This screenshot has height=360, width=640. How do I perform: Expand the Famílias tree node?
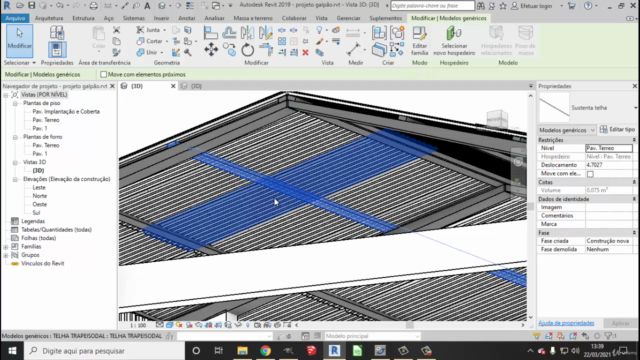pos(6,247)
